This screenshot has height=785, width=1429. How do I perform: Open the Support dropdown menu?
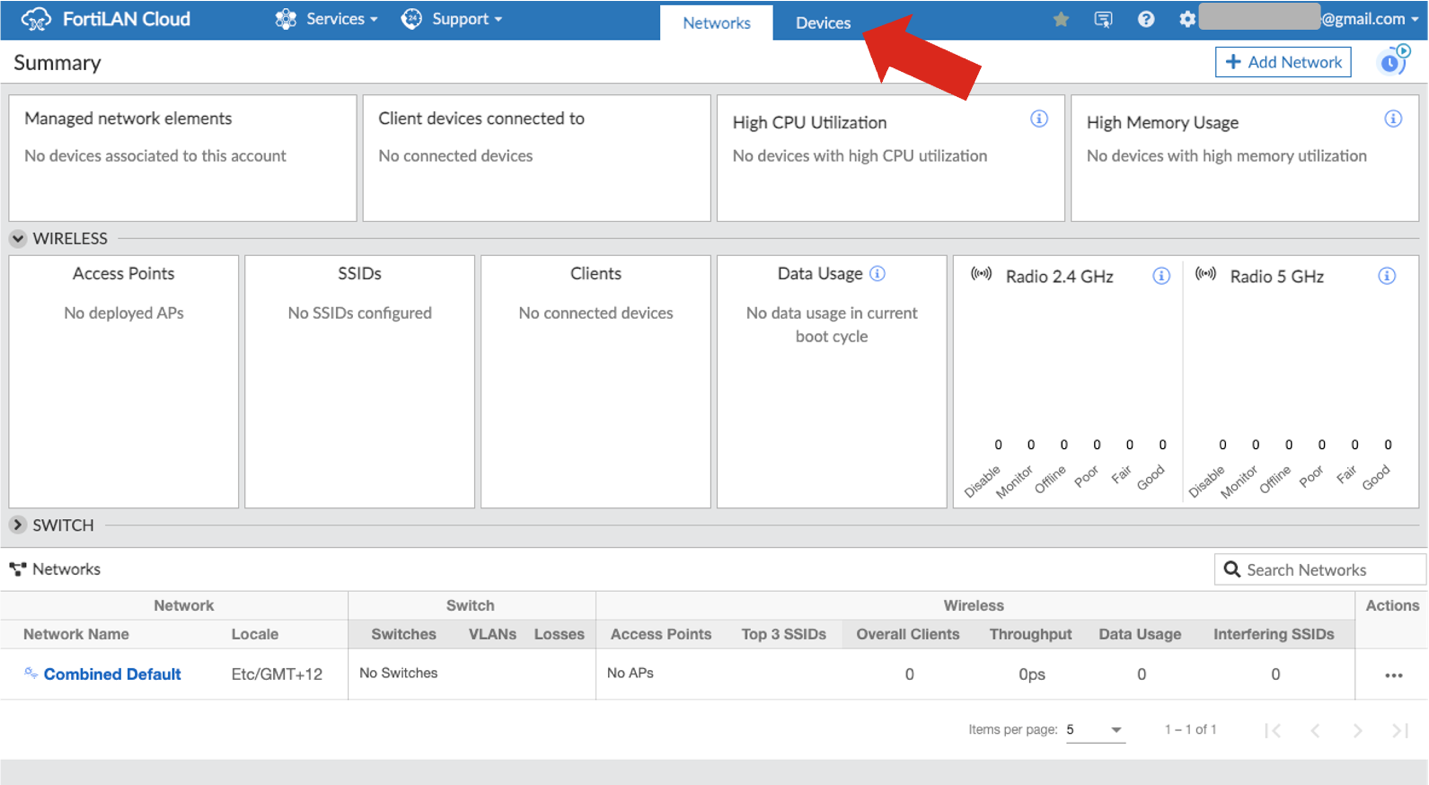click(x=452, y=19)
